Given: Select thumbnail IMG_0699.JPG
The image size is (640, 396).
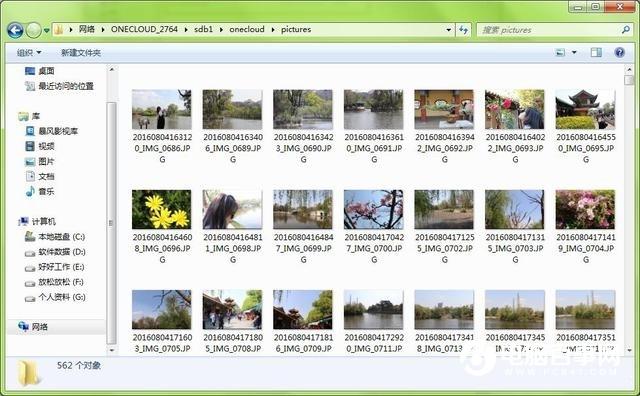Looking at the screenshot, I should [x=303, y=209].
